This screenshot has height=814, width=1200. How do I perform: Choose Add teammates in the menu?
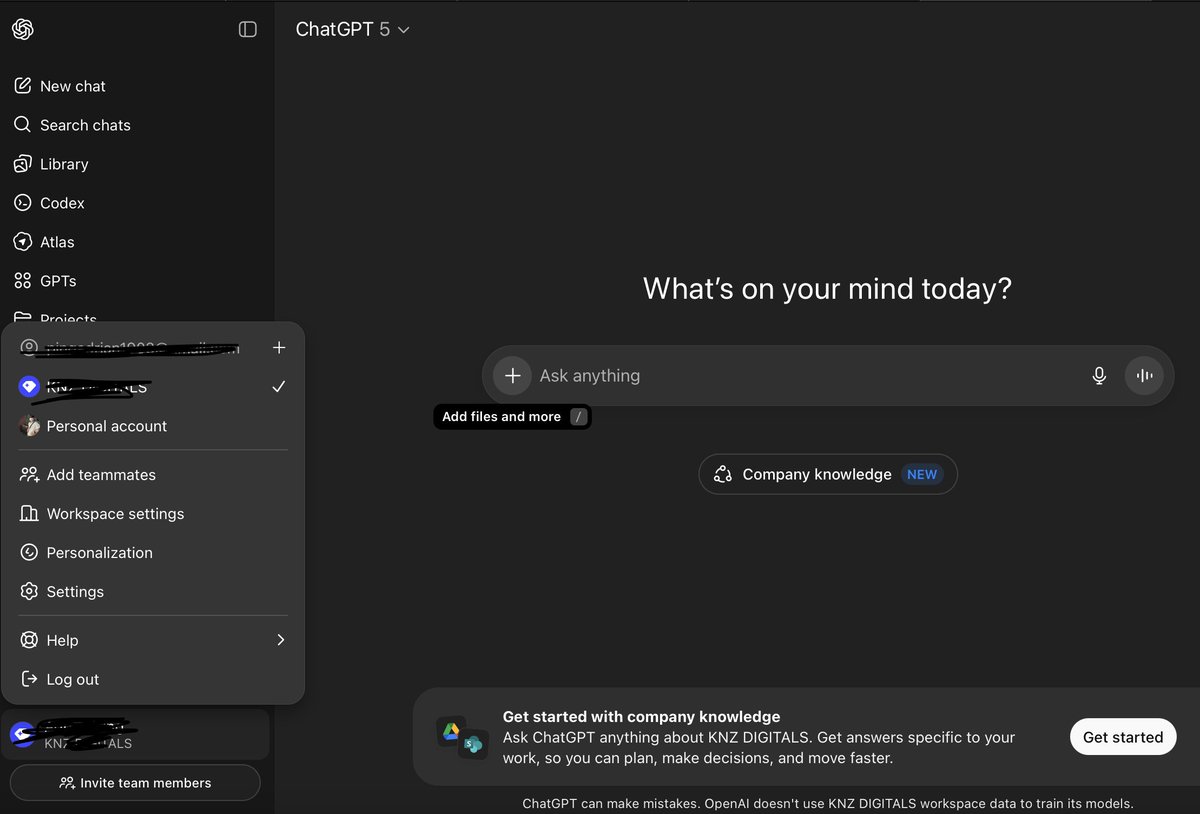pos(153,475)
